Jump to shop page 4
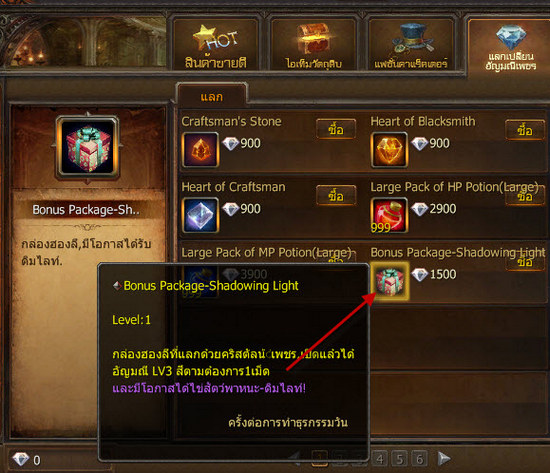Image resolution: width=550 pixels, height=473 pixels. click(380, 459)
